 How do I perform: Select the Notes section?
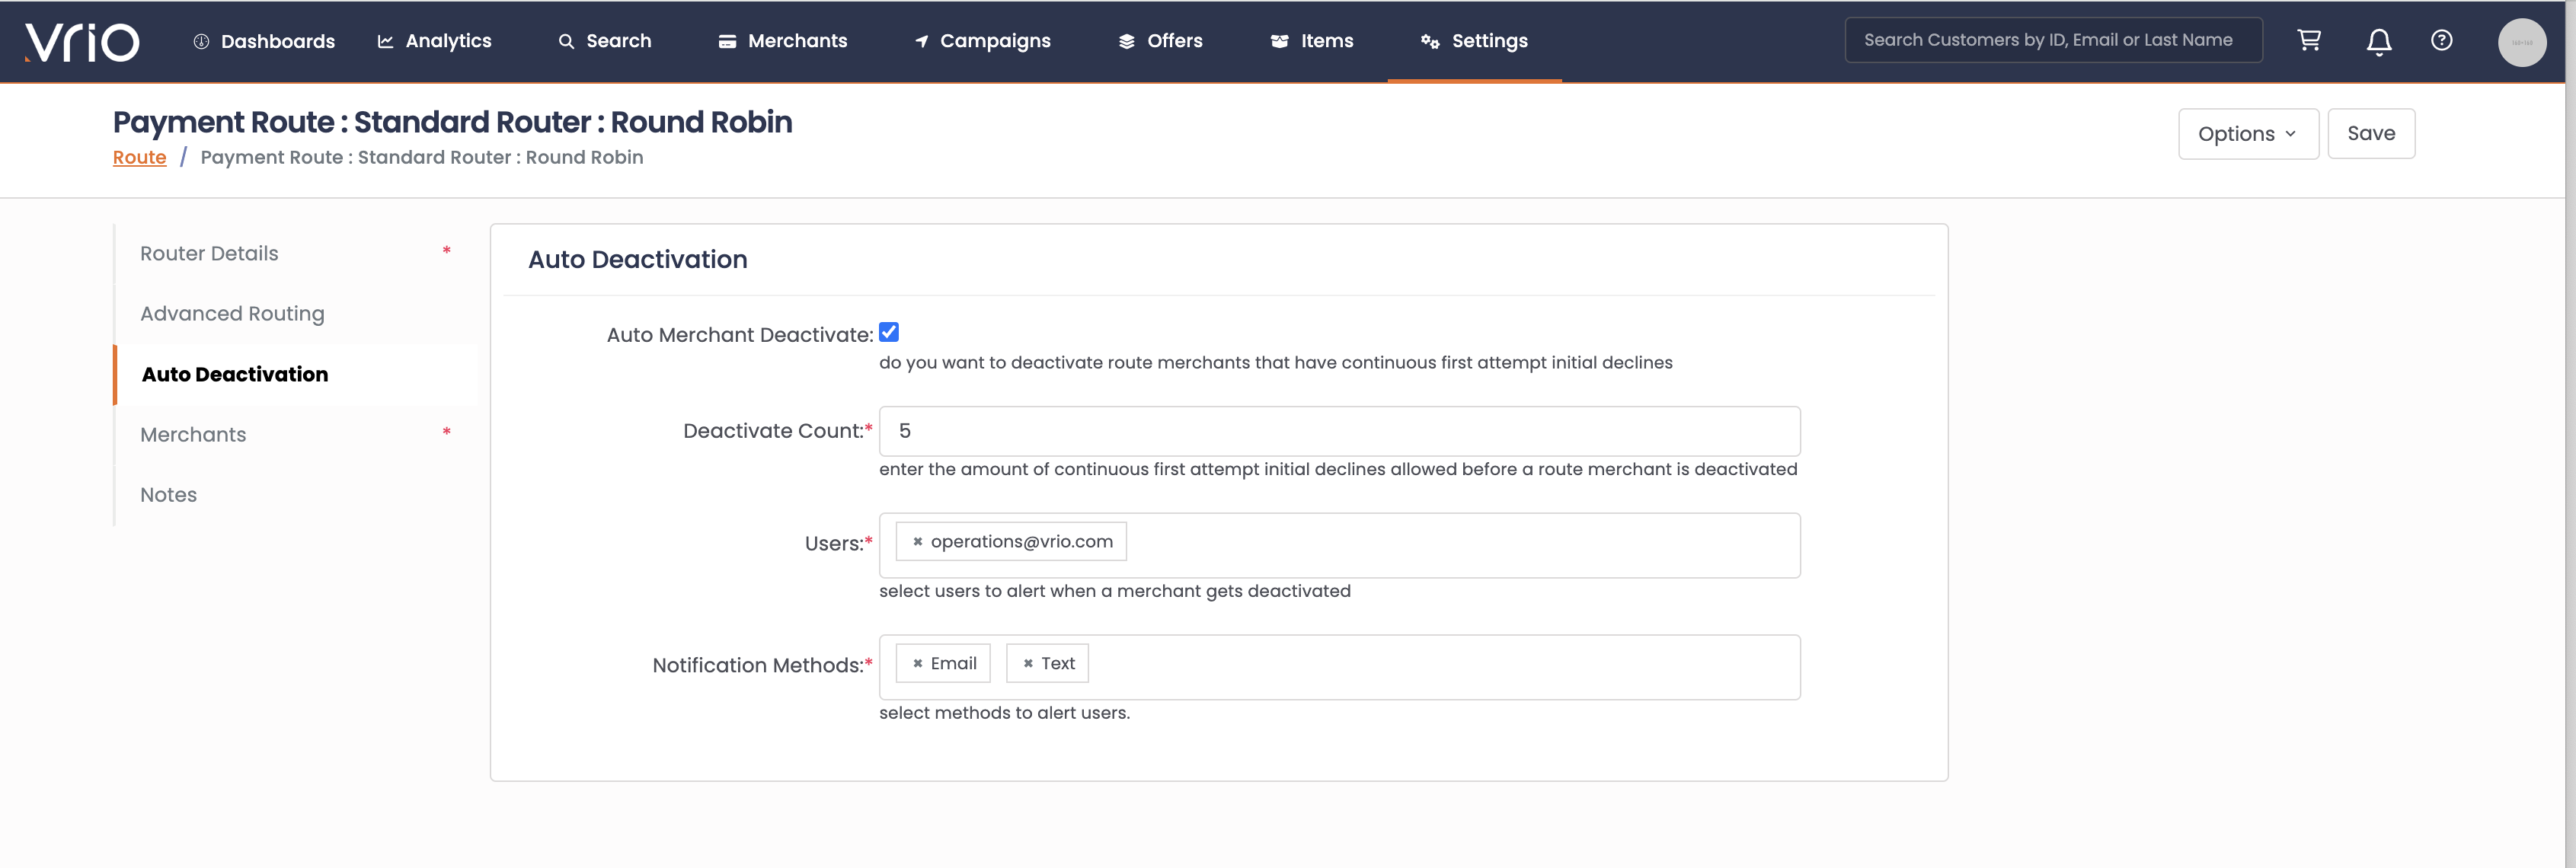(x=296, y=495)
